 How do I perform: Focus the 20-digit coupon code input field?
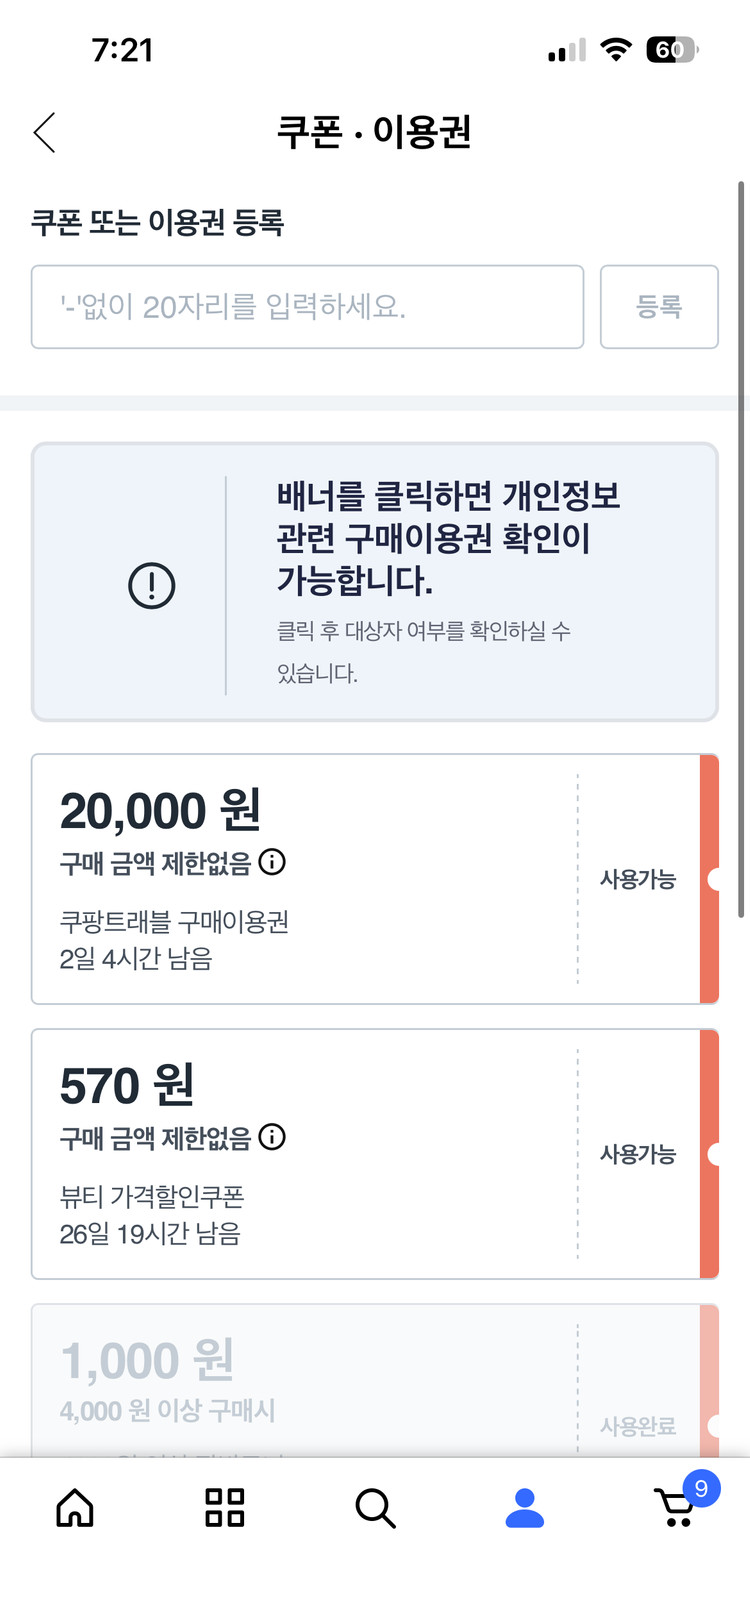(307, 307)
